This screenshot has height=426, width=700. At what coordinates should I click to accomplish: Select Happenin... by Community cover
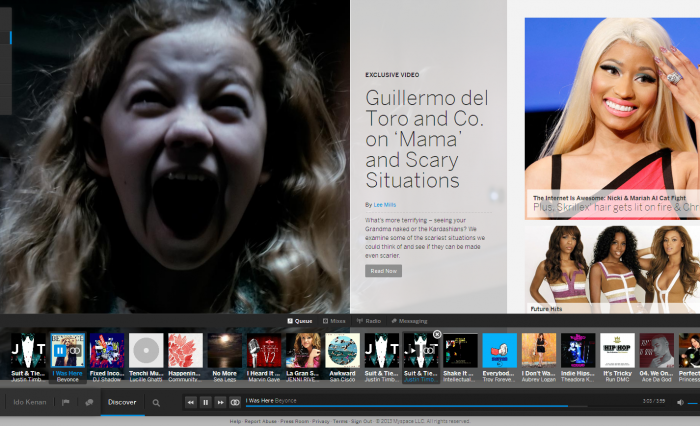click(185, 351)
